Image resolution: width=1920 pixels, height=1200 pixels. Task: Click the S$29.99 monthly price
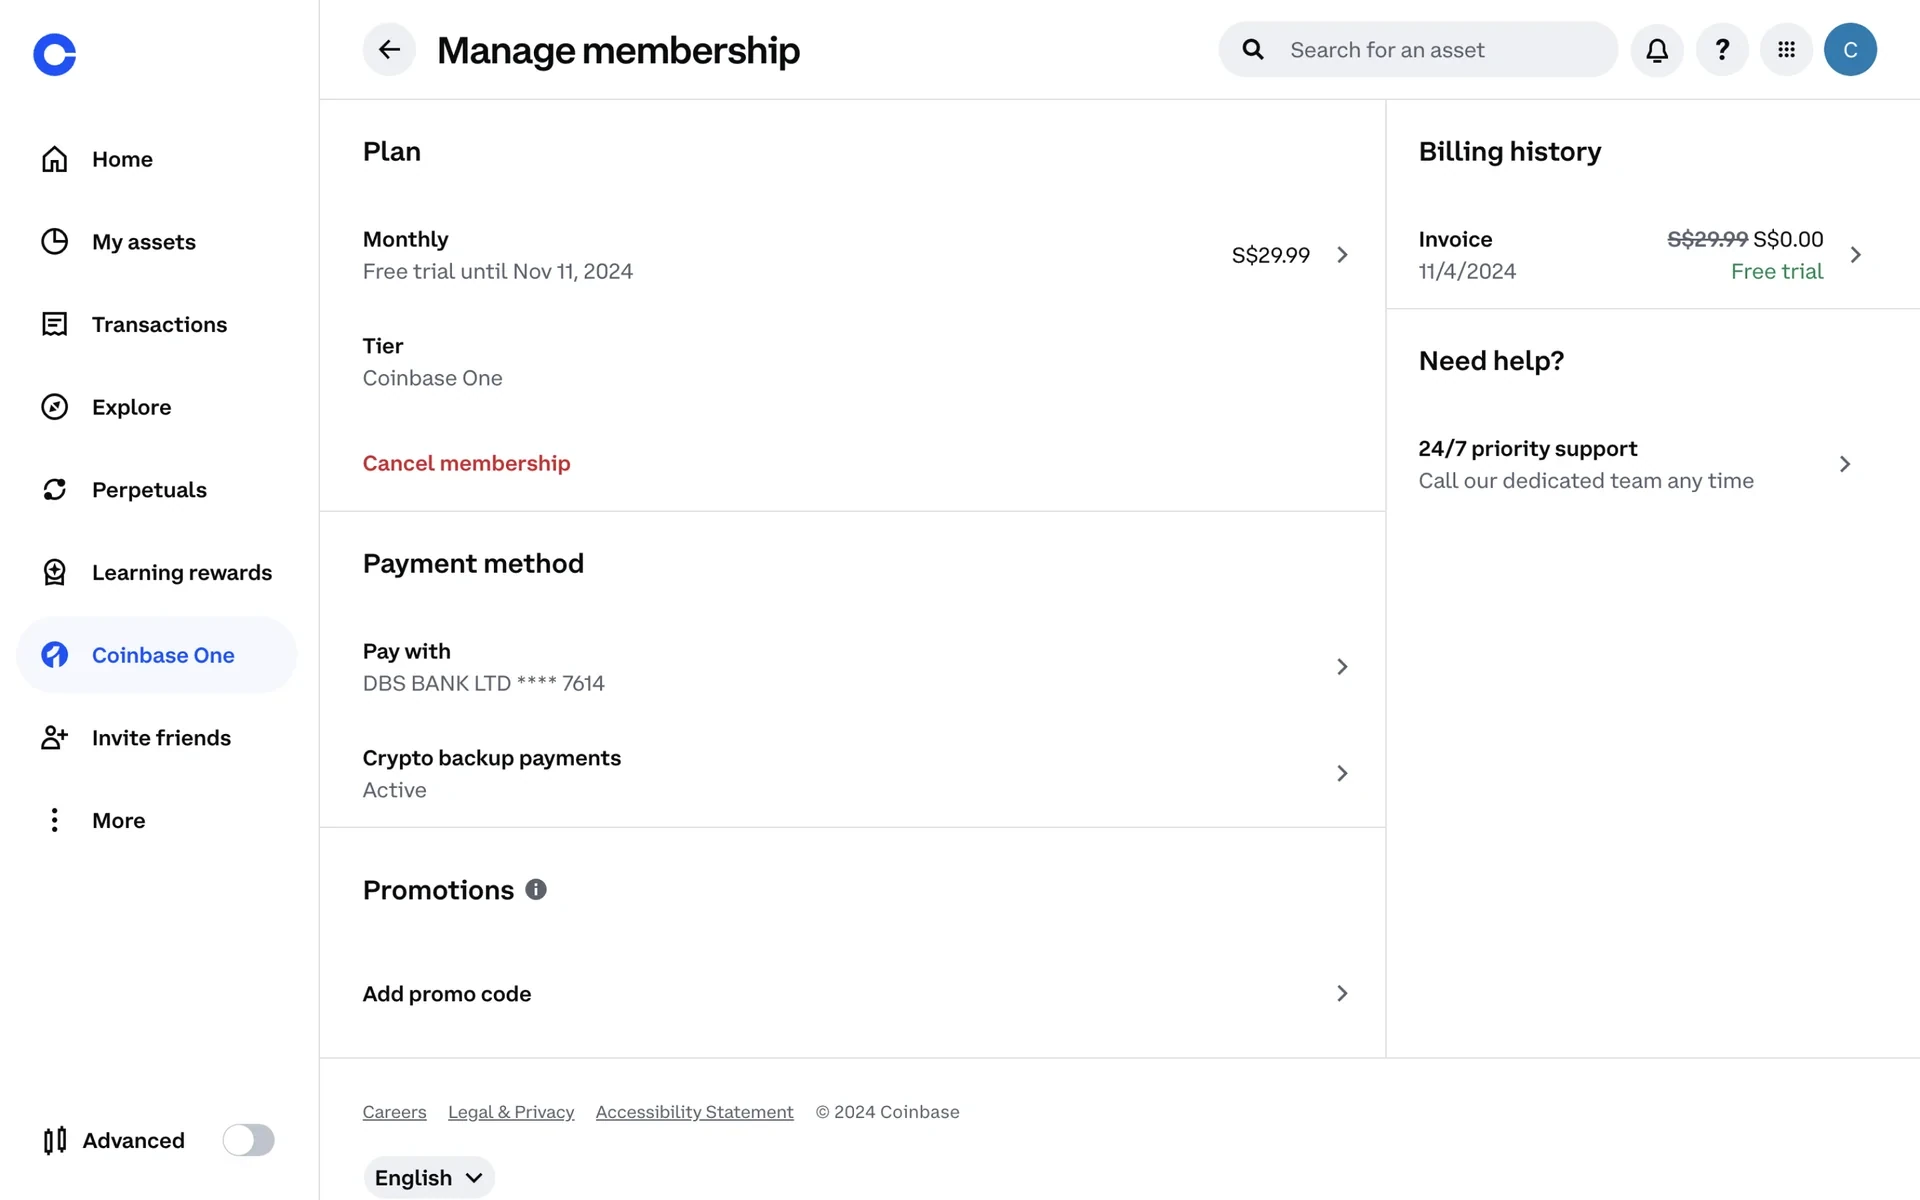pyautogui.click(x=1271, y=255)
